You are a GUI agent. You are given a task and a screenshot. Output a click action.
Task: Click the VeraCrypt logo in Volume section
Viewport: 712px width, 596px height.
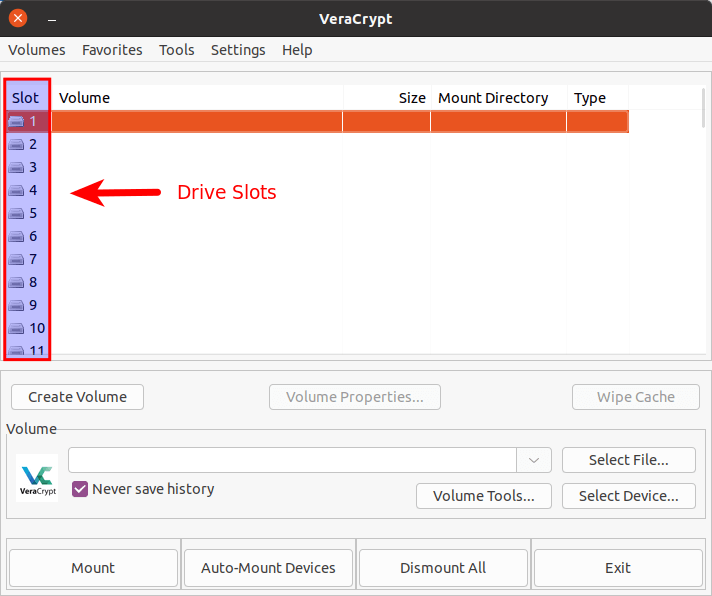37,477
